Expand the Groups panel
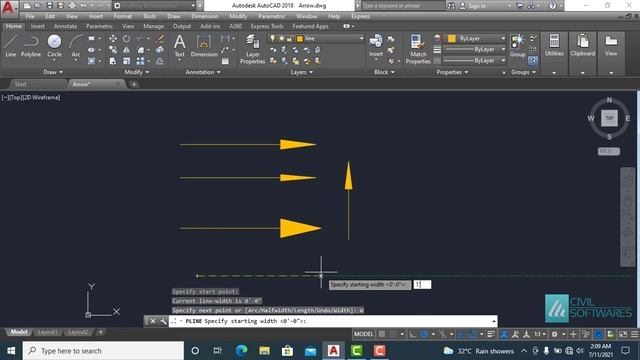This screenshot has height=360, width=640. click(x=524, y=72)
